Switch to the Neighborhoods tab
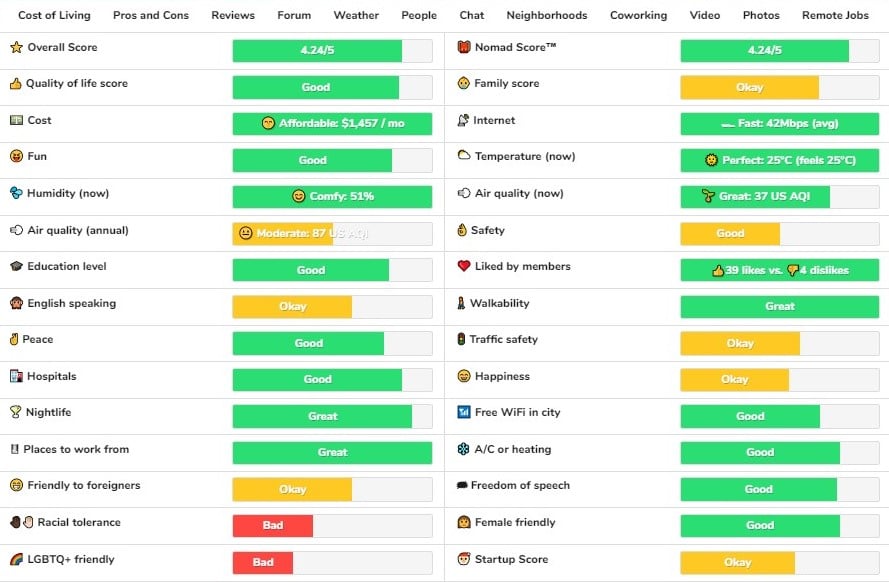Image resolution: width=889 pixels, height=582 pixels. (547, 16)
